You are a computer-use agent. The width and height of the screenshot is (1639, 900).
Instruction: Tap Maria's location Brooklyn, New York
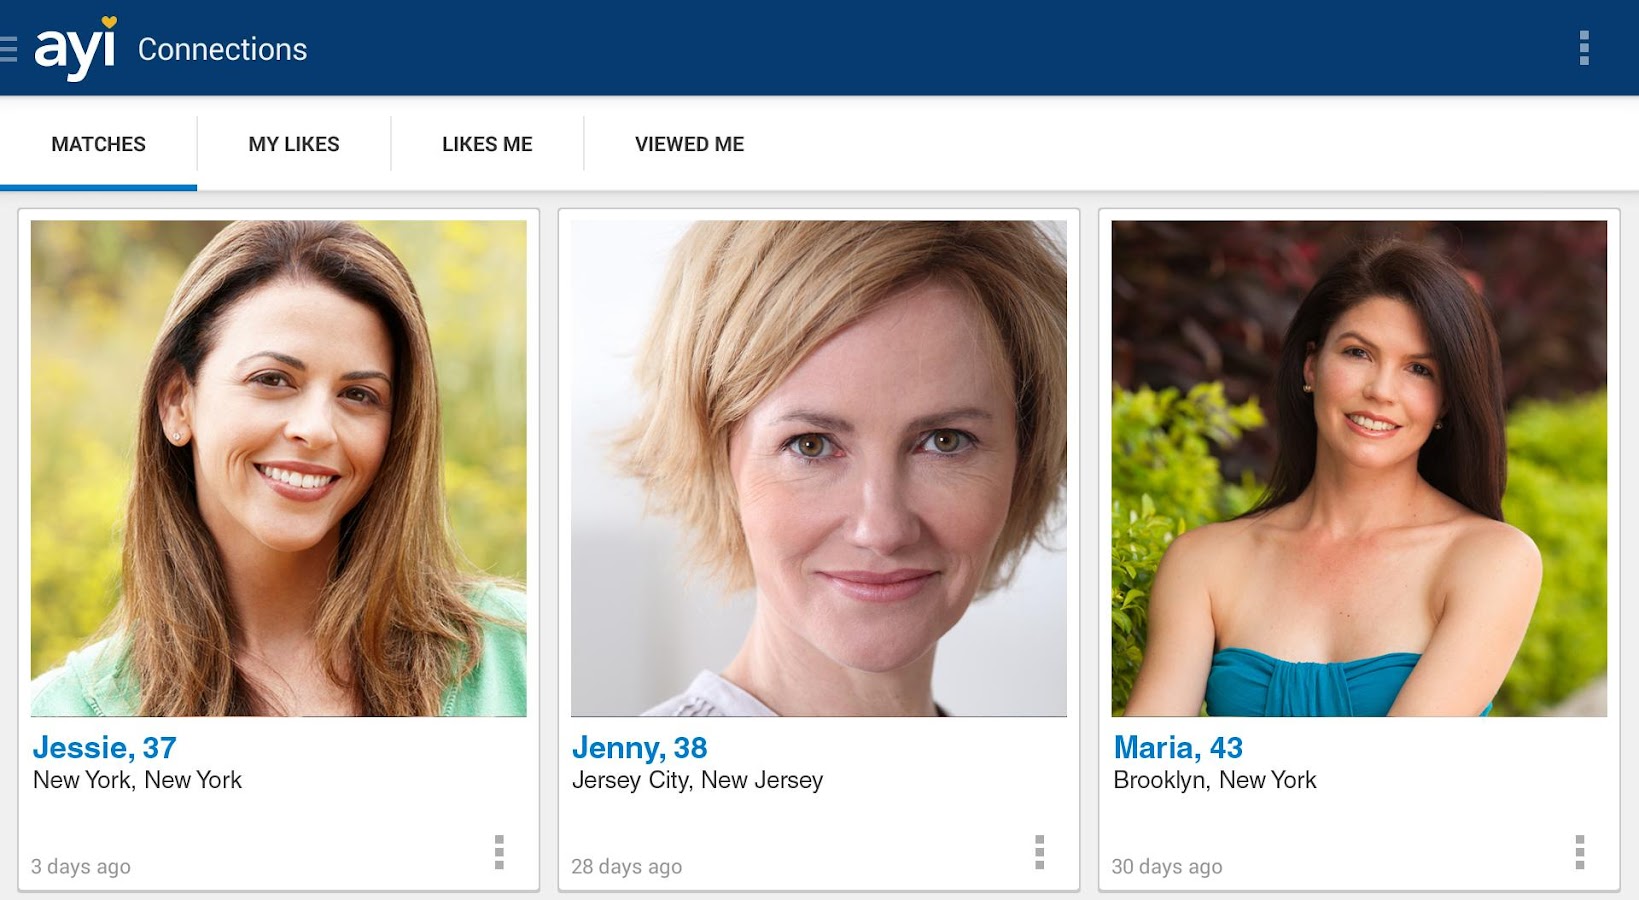[1215, 780]
